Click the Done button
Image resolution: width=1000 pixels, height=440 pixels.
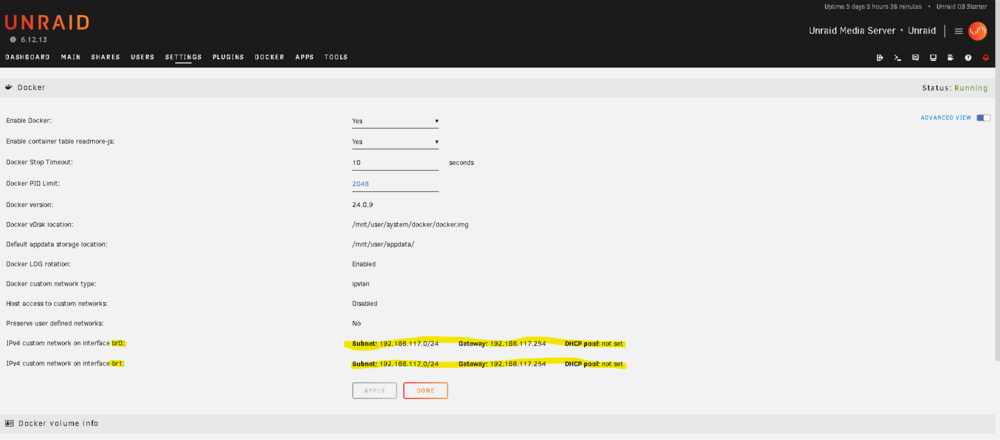425,390
